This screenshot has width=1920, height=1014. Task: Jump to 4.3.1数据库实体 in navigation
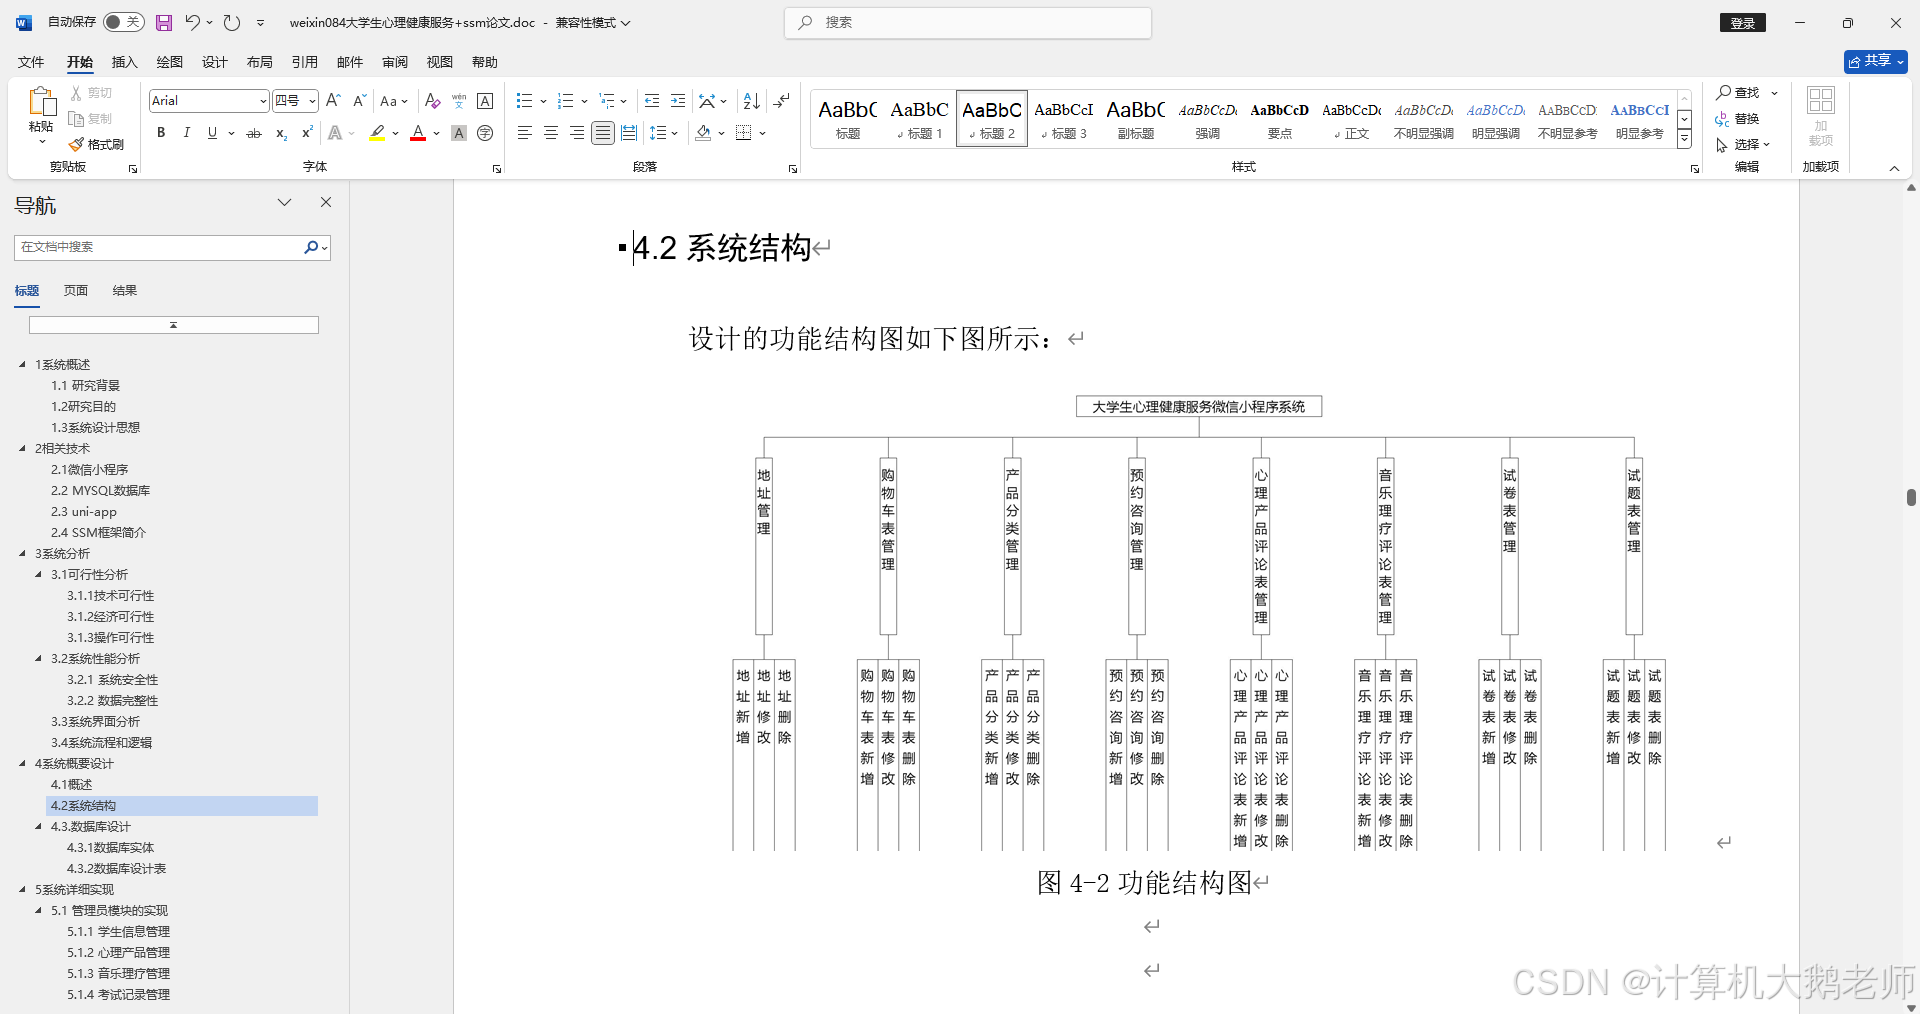click(110, 847)
